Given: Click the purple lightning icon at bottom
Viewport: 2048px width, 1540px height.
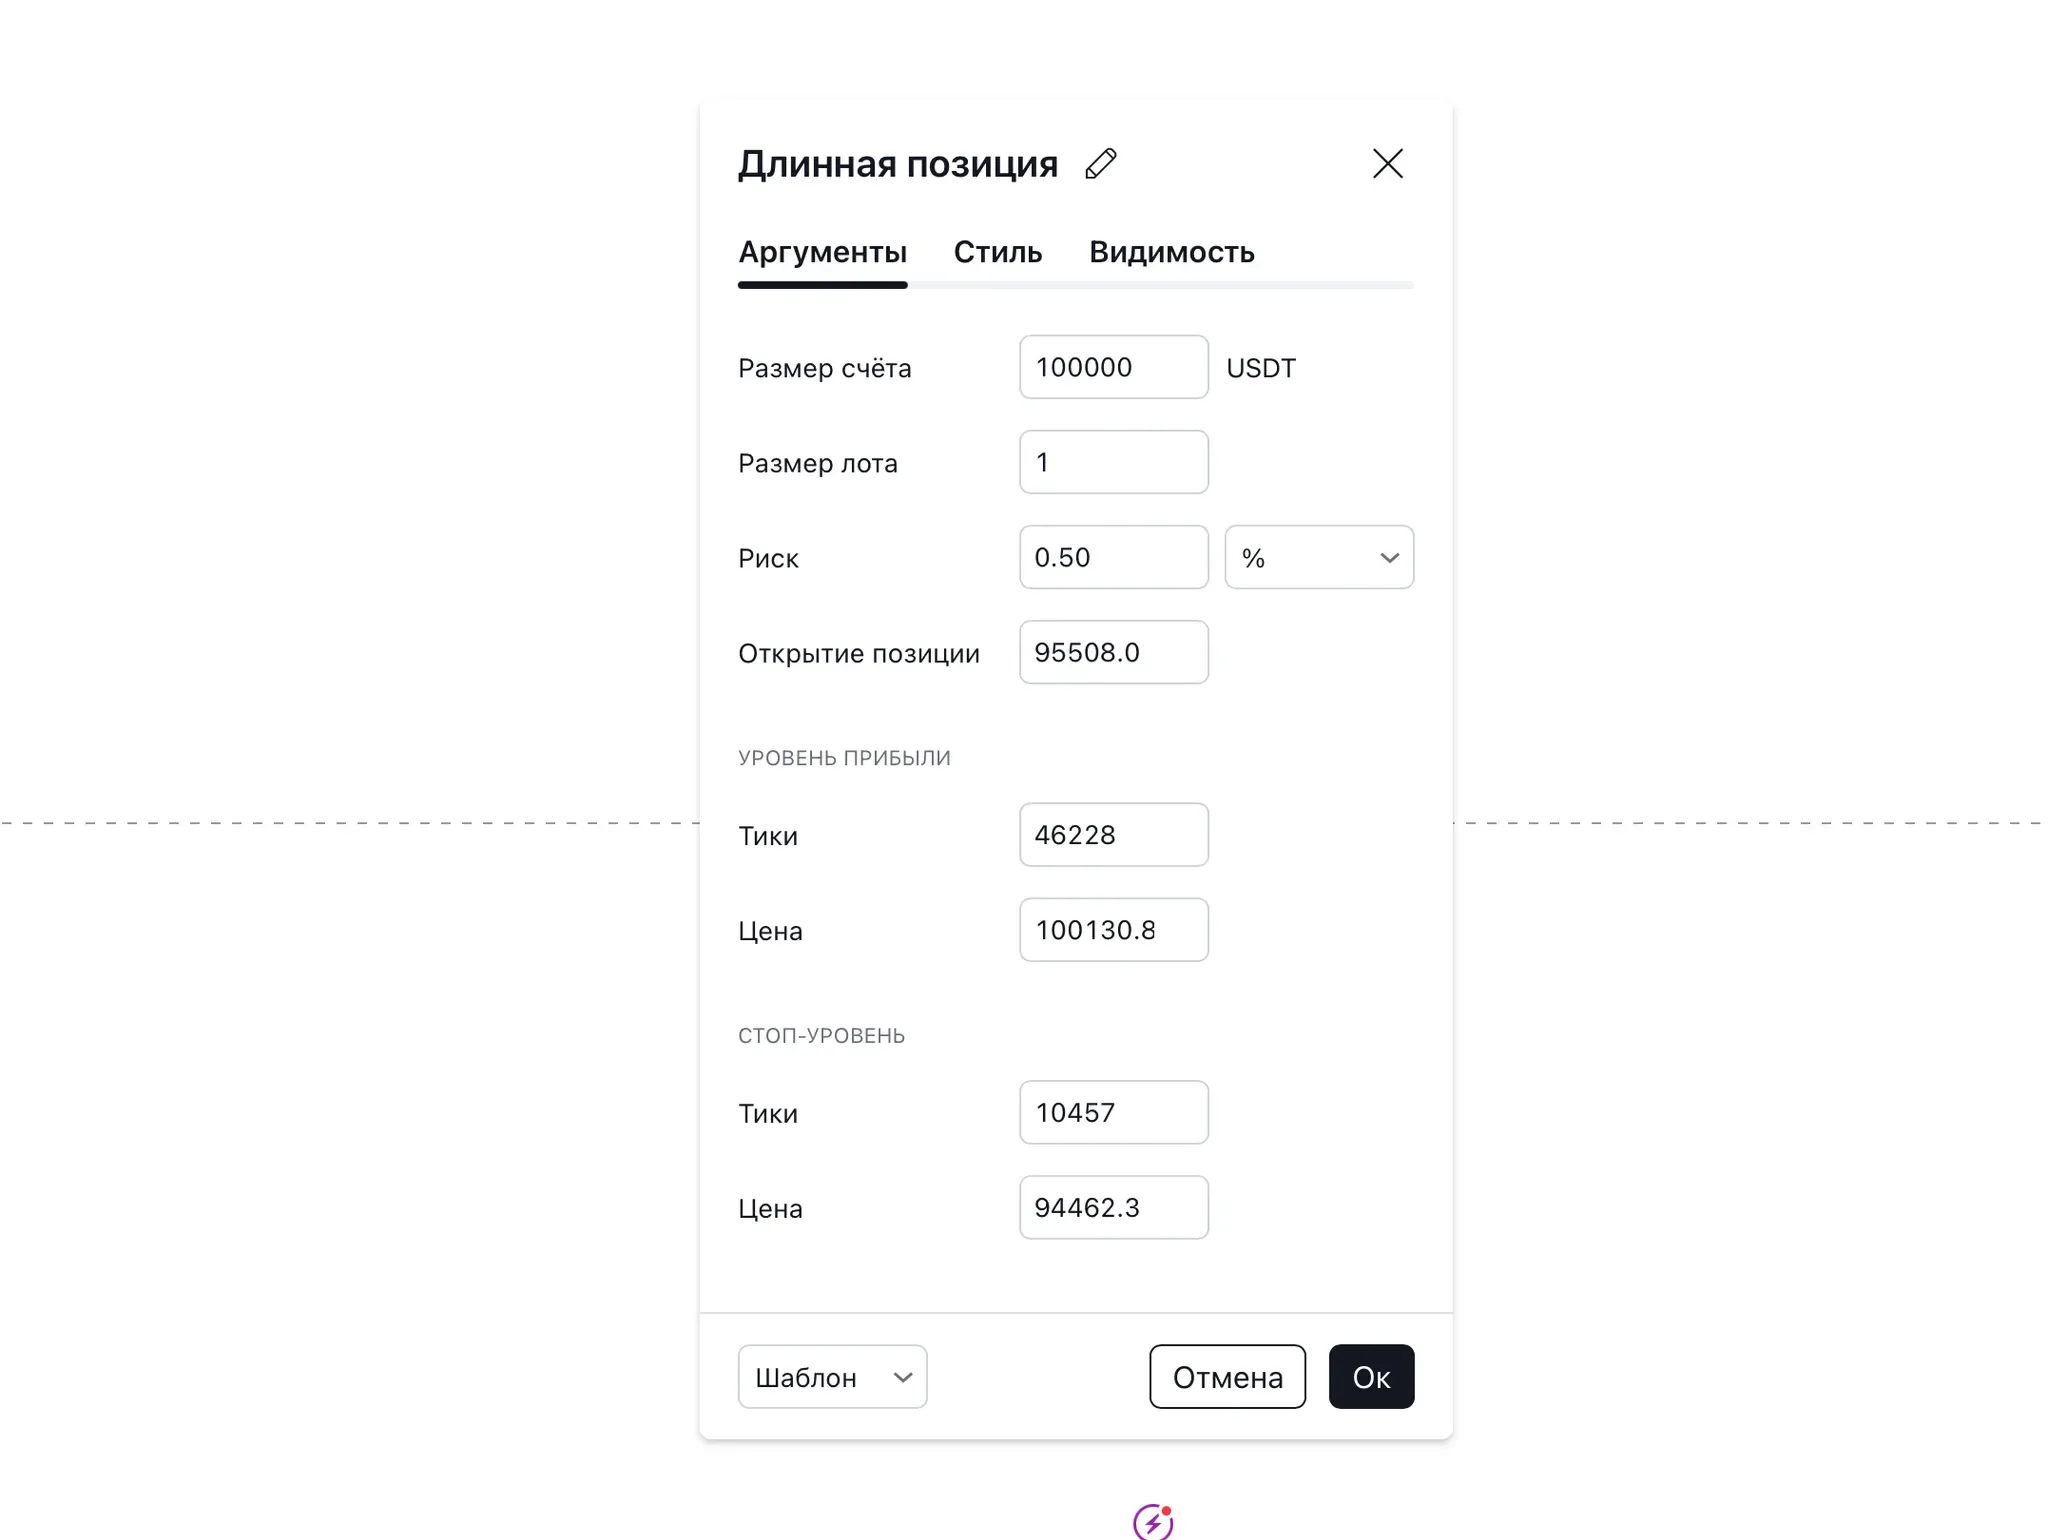Looking at the screenshot, I should pyautogui.click(x=1152, y=1521).
